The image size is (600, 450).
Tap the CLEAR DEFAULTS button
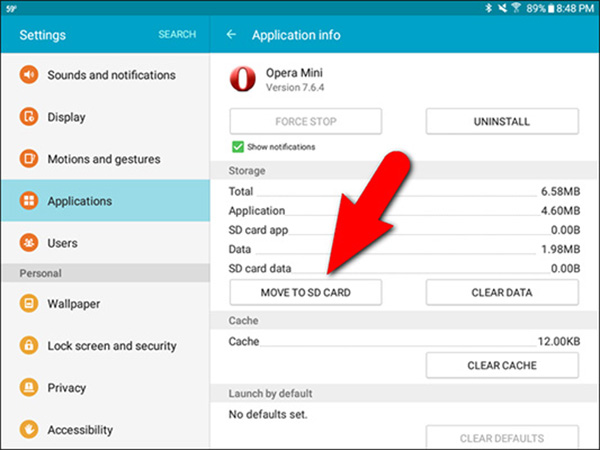[x=502, y=438]
